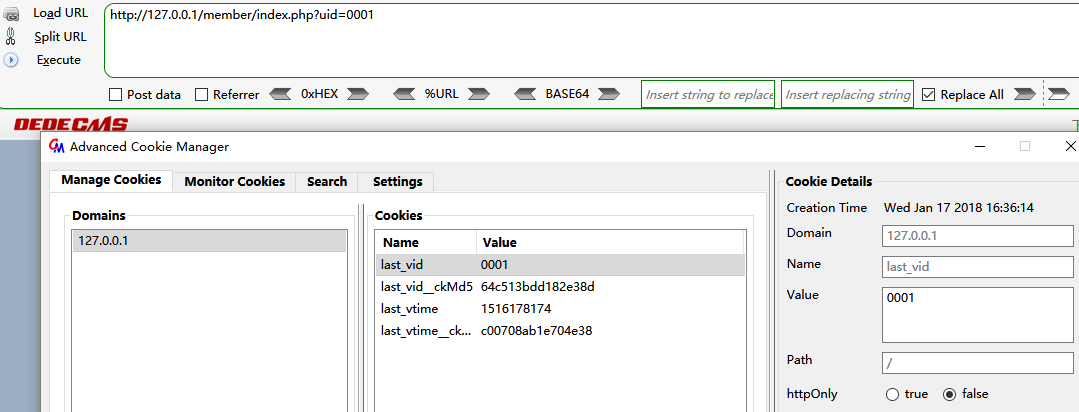The image size is (1079, 412).
Task: Click the Advanced Cookie Manager title icon
Action: coord(57,147)
